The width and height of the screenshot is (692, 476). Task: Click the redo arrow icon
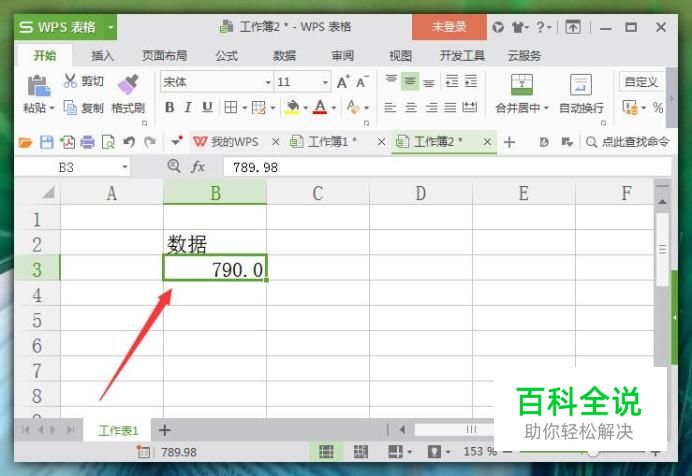click(150, 142)
